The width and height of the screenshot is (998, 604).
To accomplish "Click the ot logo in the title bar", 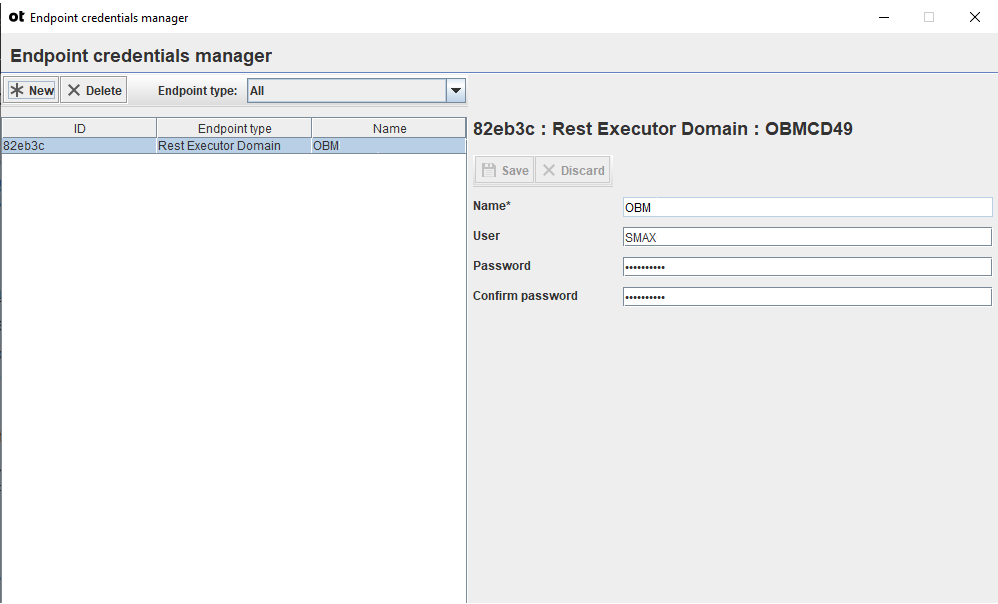I will (x=16, y=17).
